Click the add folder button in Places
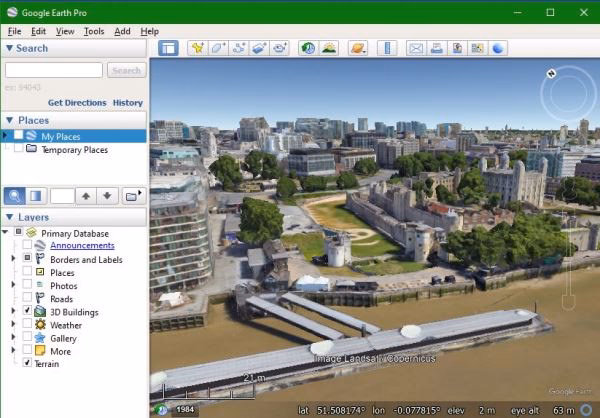600x418 pixels. pyautogui.click(x=134, y=196)
